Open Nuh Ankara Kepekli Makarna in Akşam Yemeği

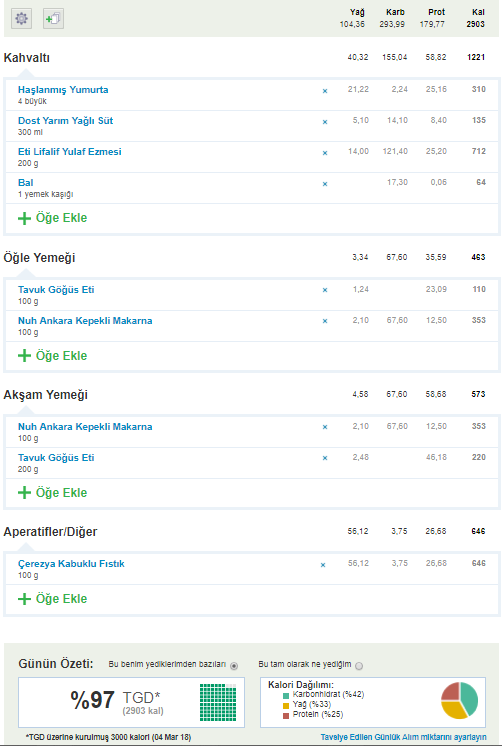click(85, 426)
